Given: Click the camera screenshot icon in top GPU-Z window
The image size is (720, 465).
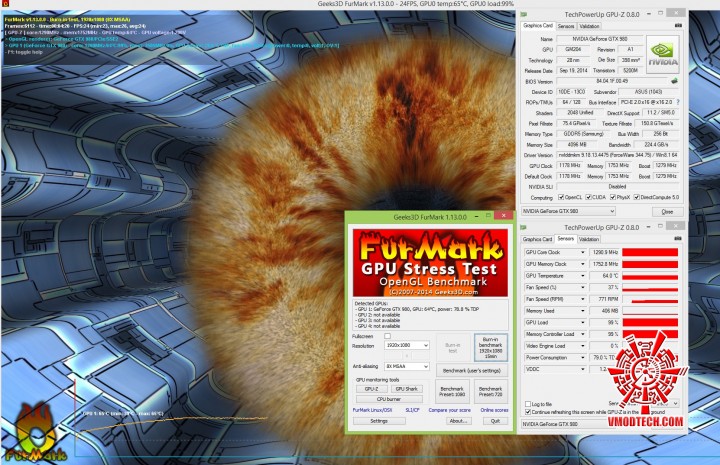Looking at the screenshot, I should pos(678,26).
